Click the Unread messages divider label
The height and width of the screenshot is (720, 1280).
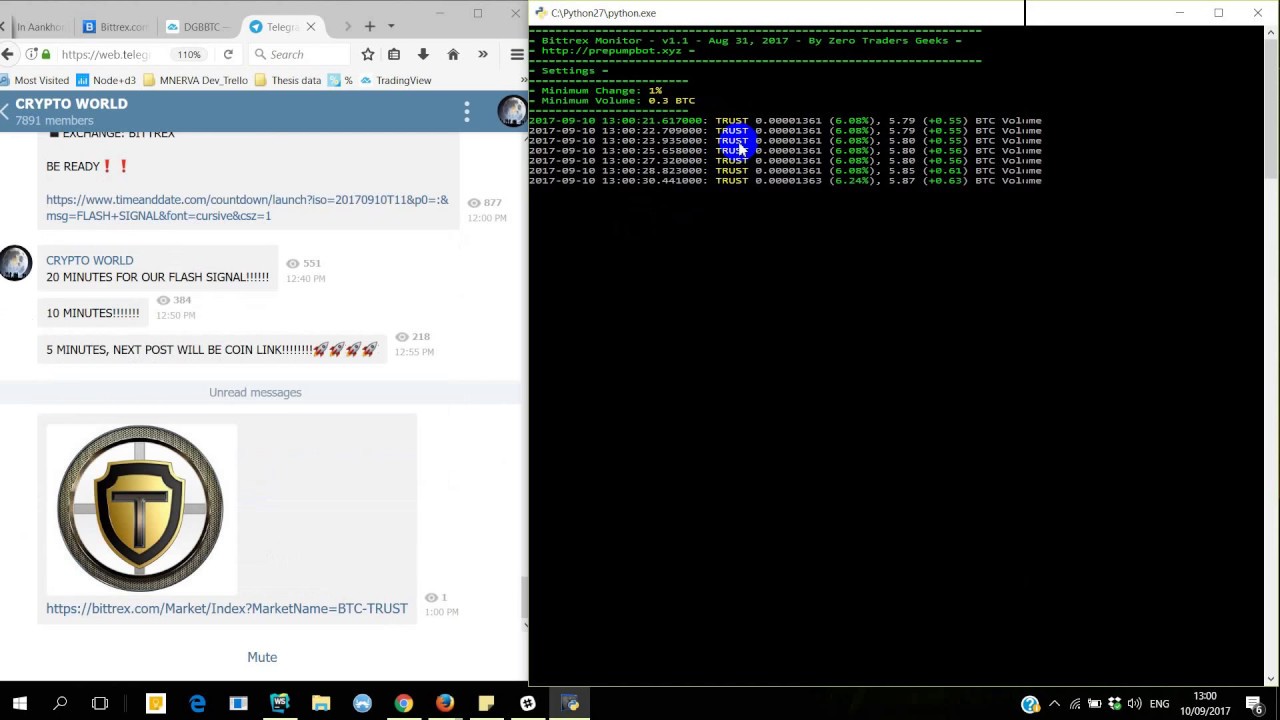coord(255,392)
